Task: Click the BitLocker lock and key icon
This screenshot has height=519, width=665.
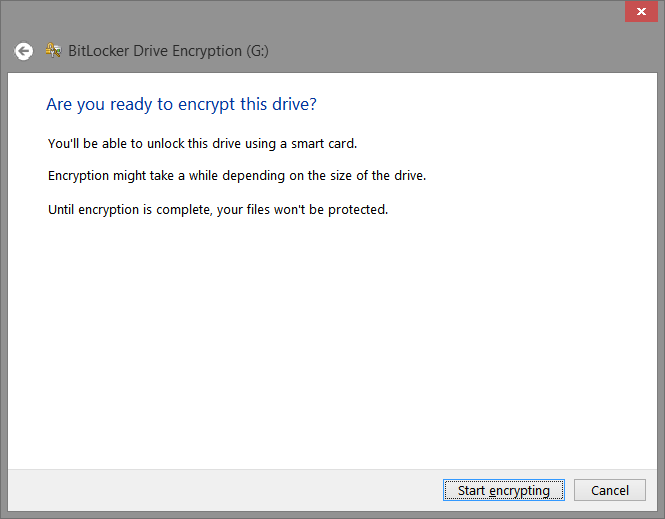Action: click(53, 50)
